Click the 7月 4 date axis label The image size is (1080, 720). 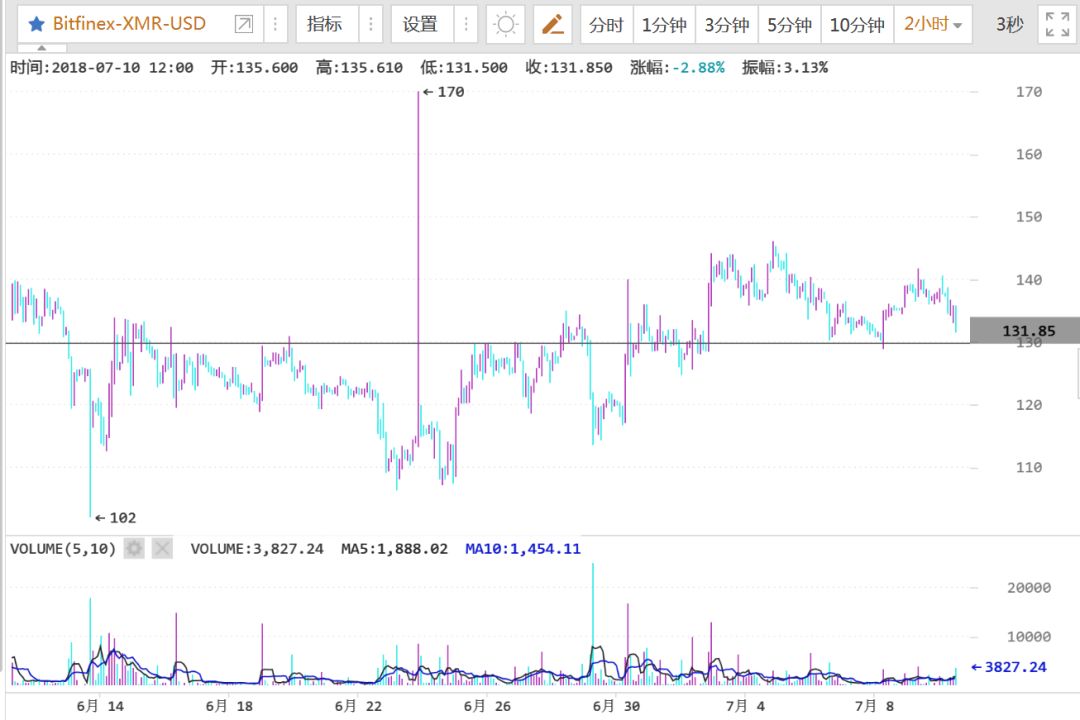pos(745,706)
